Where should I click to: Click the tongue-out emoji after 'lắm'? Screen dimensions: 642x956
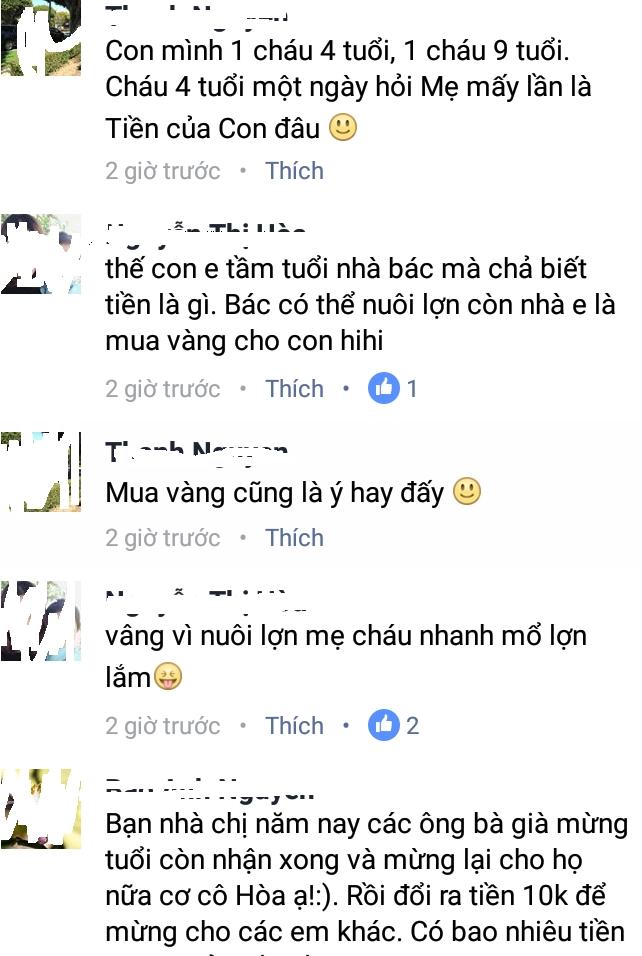point(168,677)
